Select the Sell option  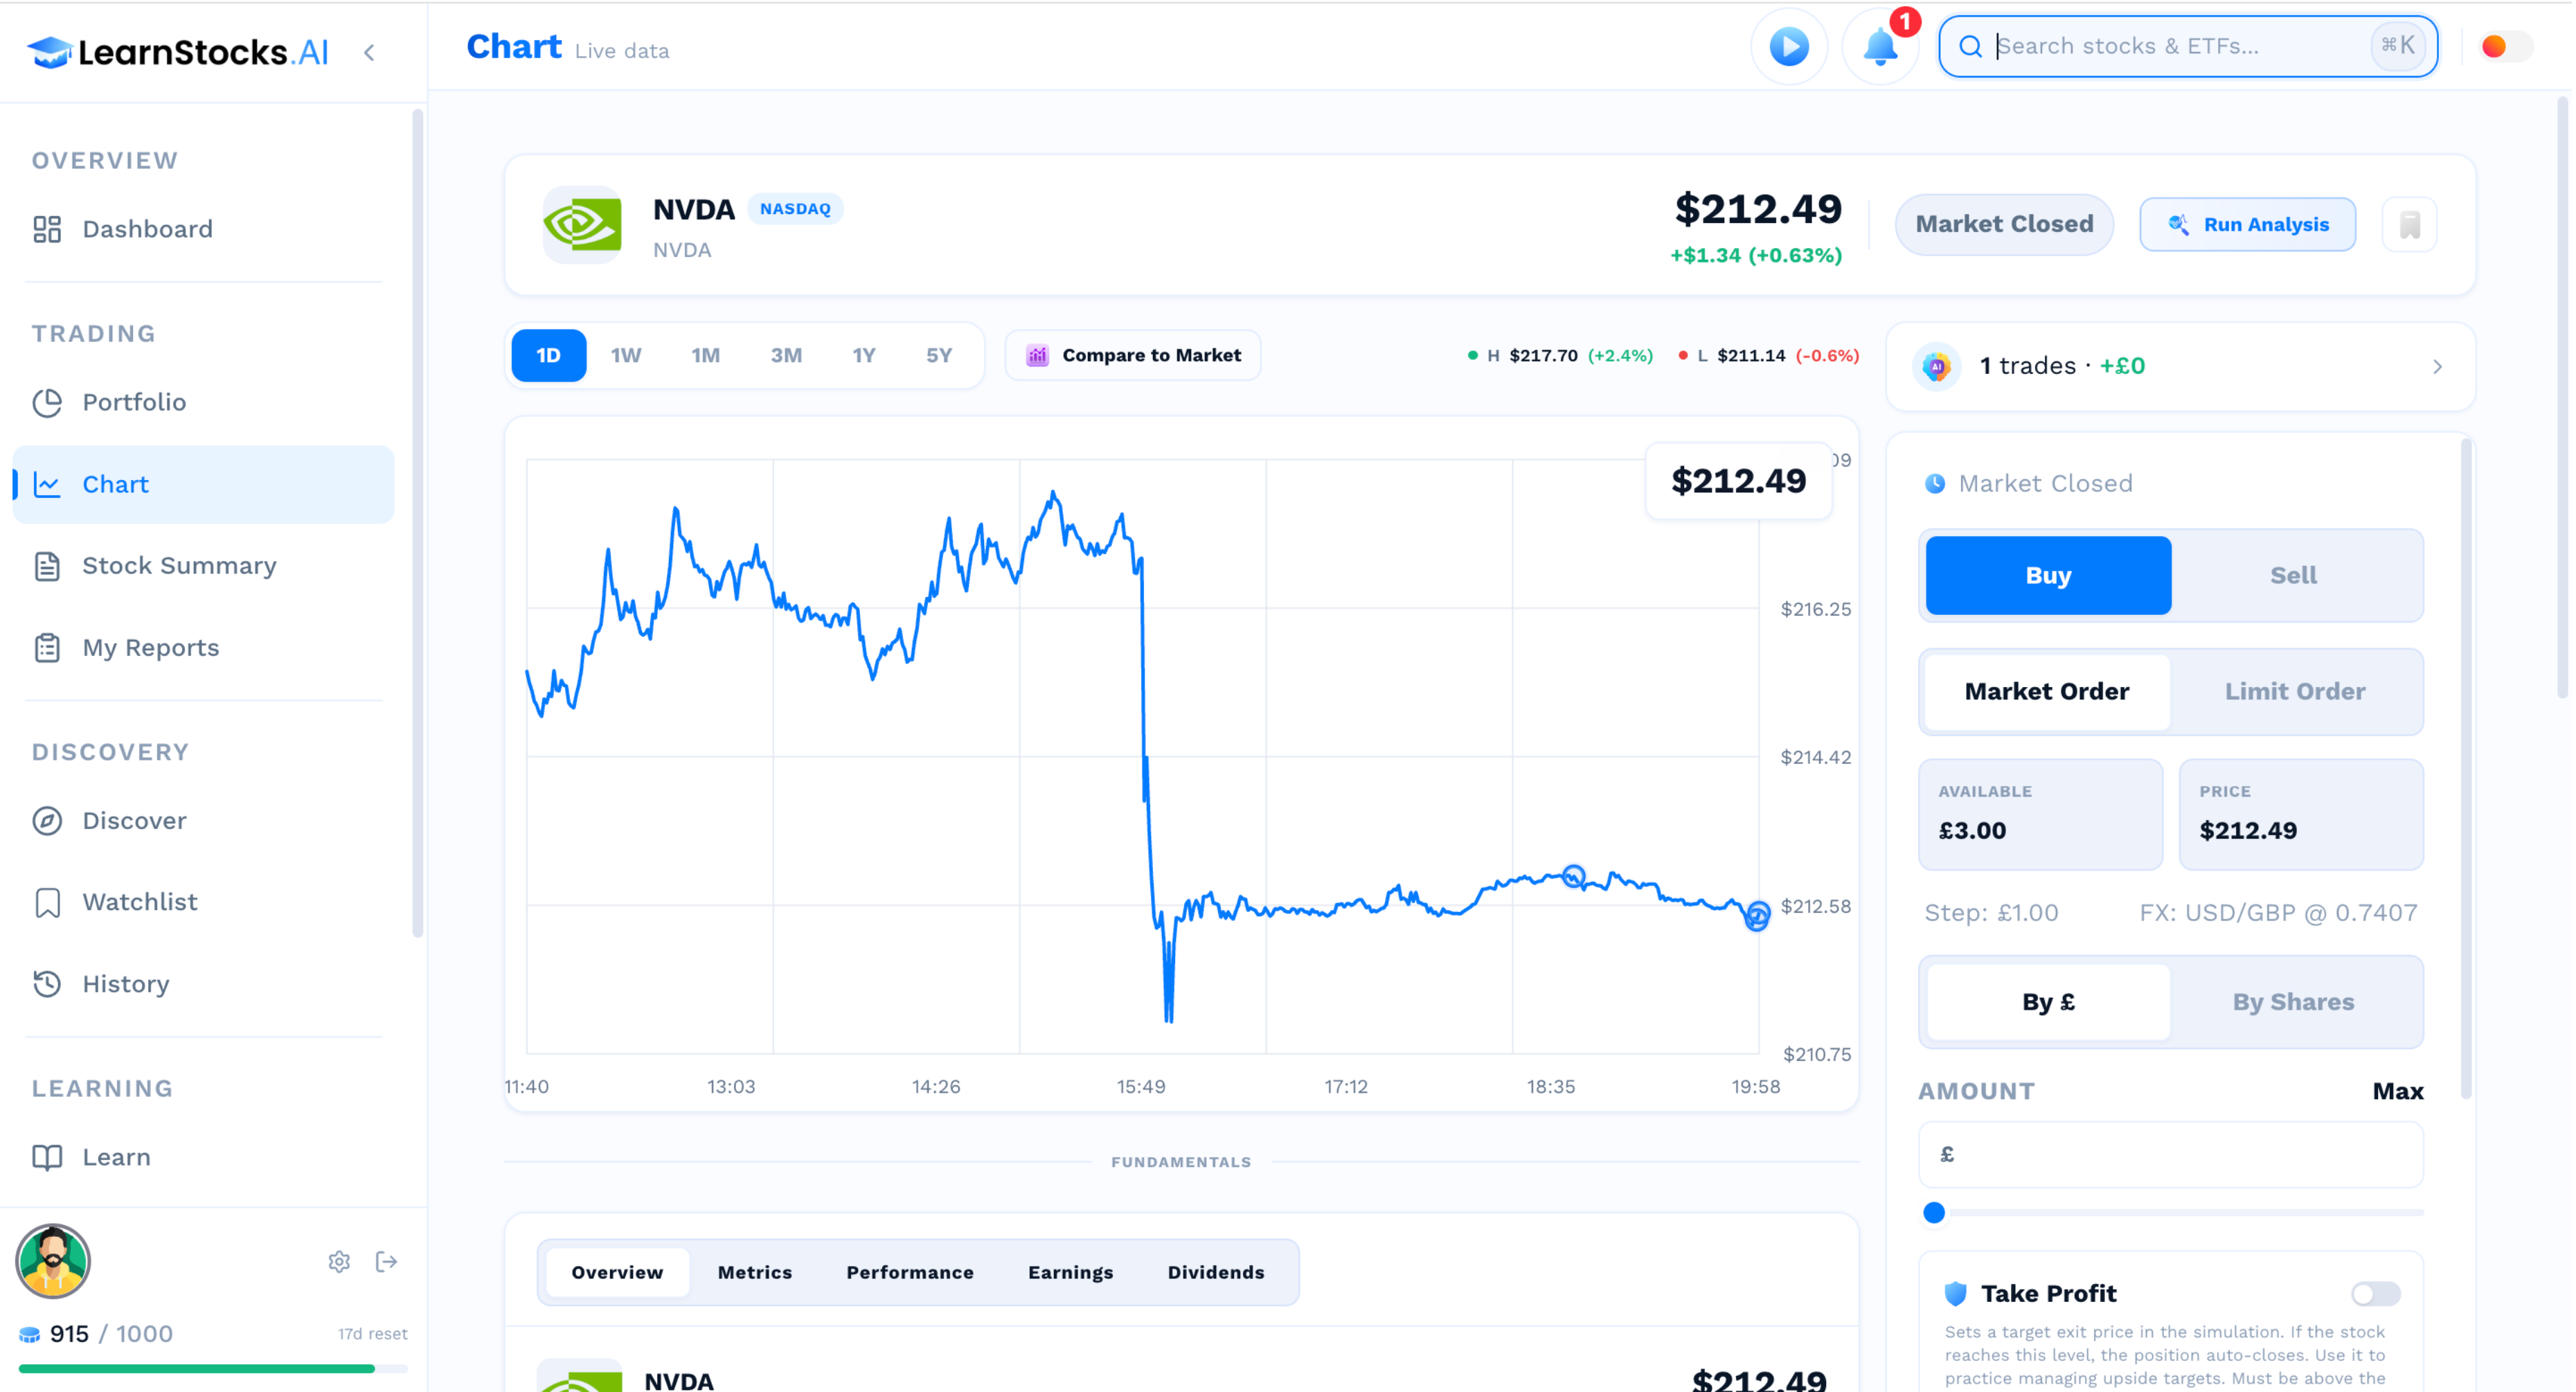(x=2293, y=575)
